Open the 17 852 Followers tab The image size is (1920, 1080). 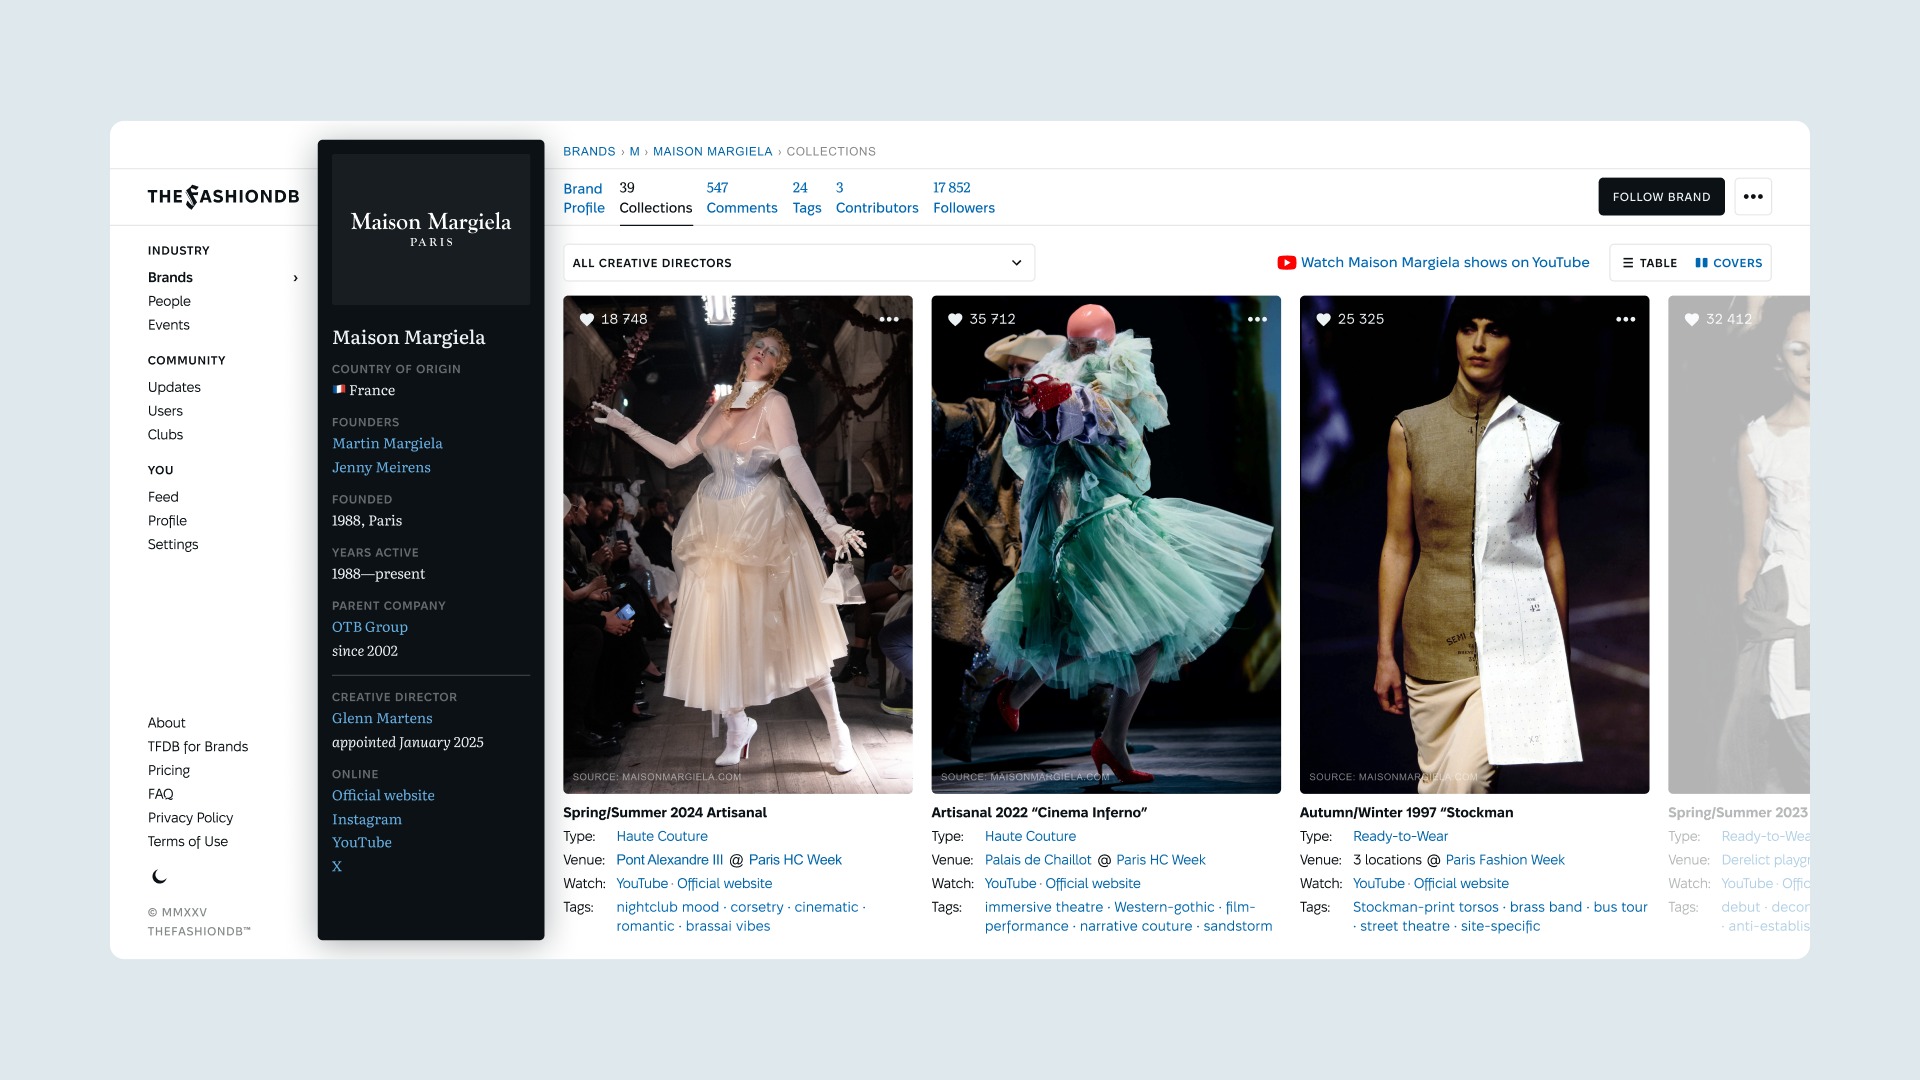(x=964, y=198)
